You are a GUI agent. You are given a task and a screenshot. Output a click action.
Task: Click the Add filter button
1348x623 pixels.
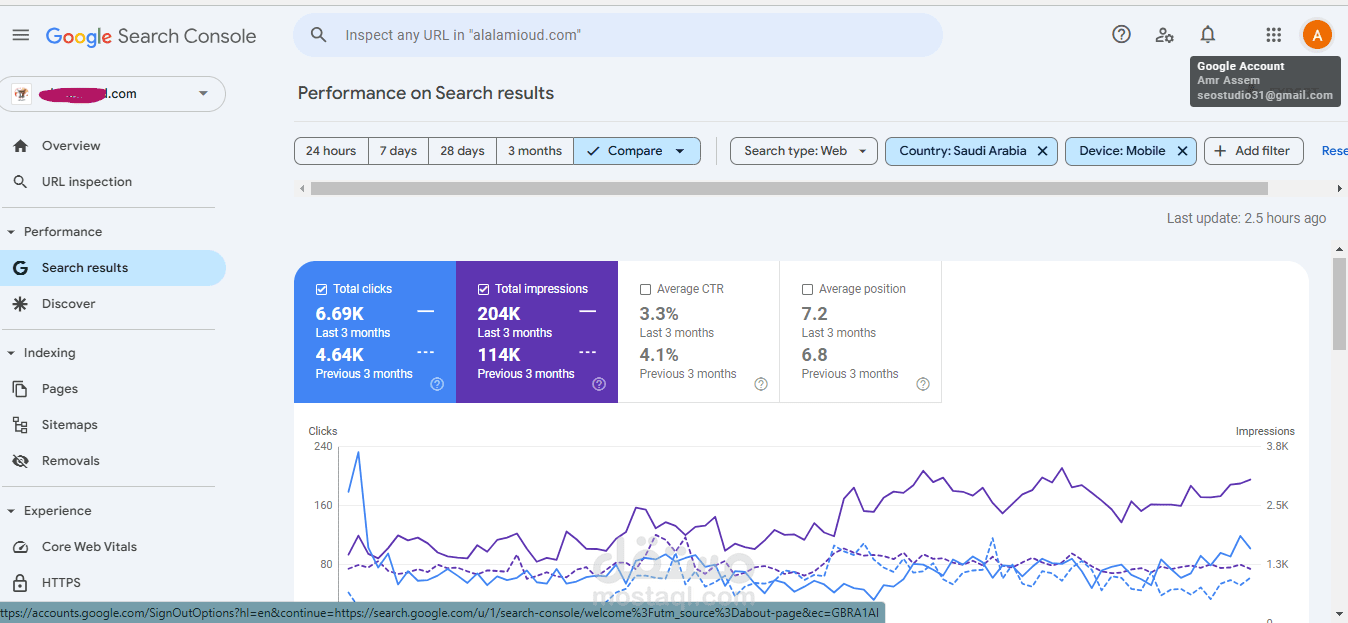(1254, 151)
